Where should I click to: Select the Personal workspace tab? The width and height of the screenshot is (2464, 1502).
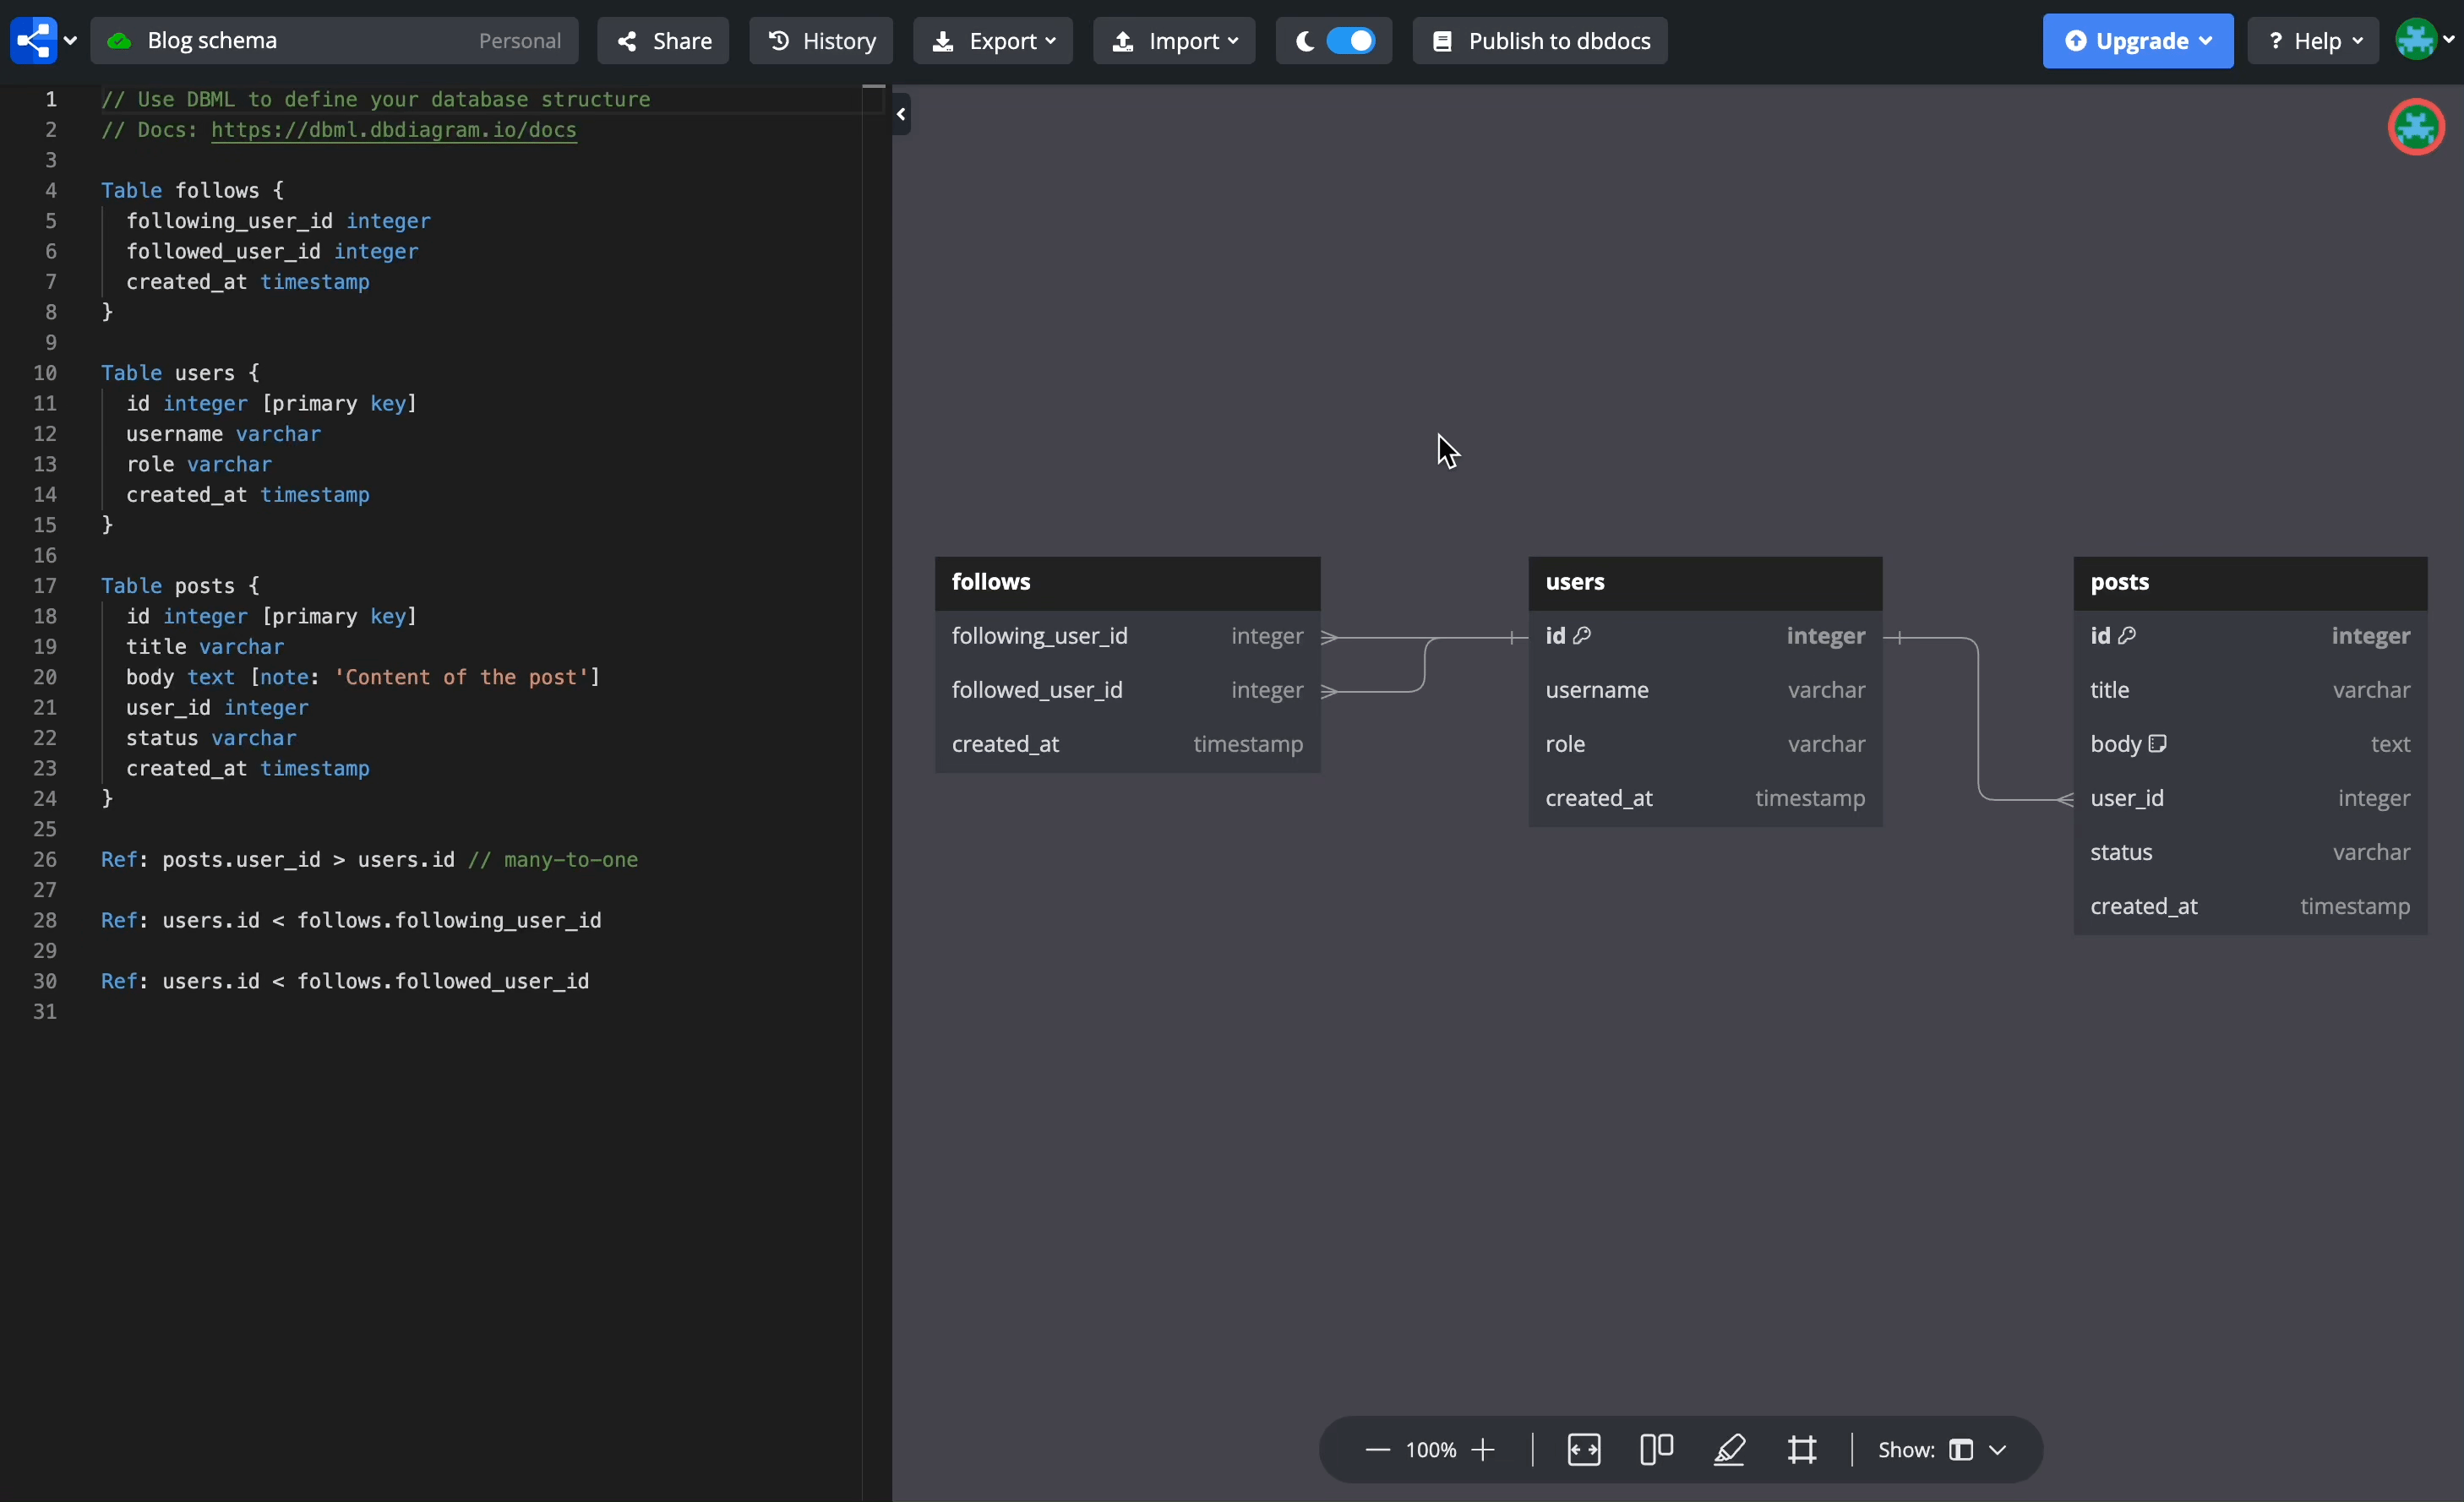point(517,41)
